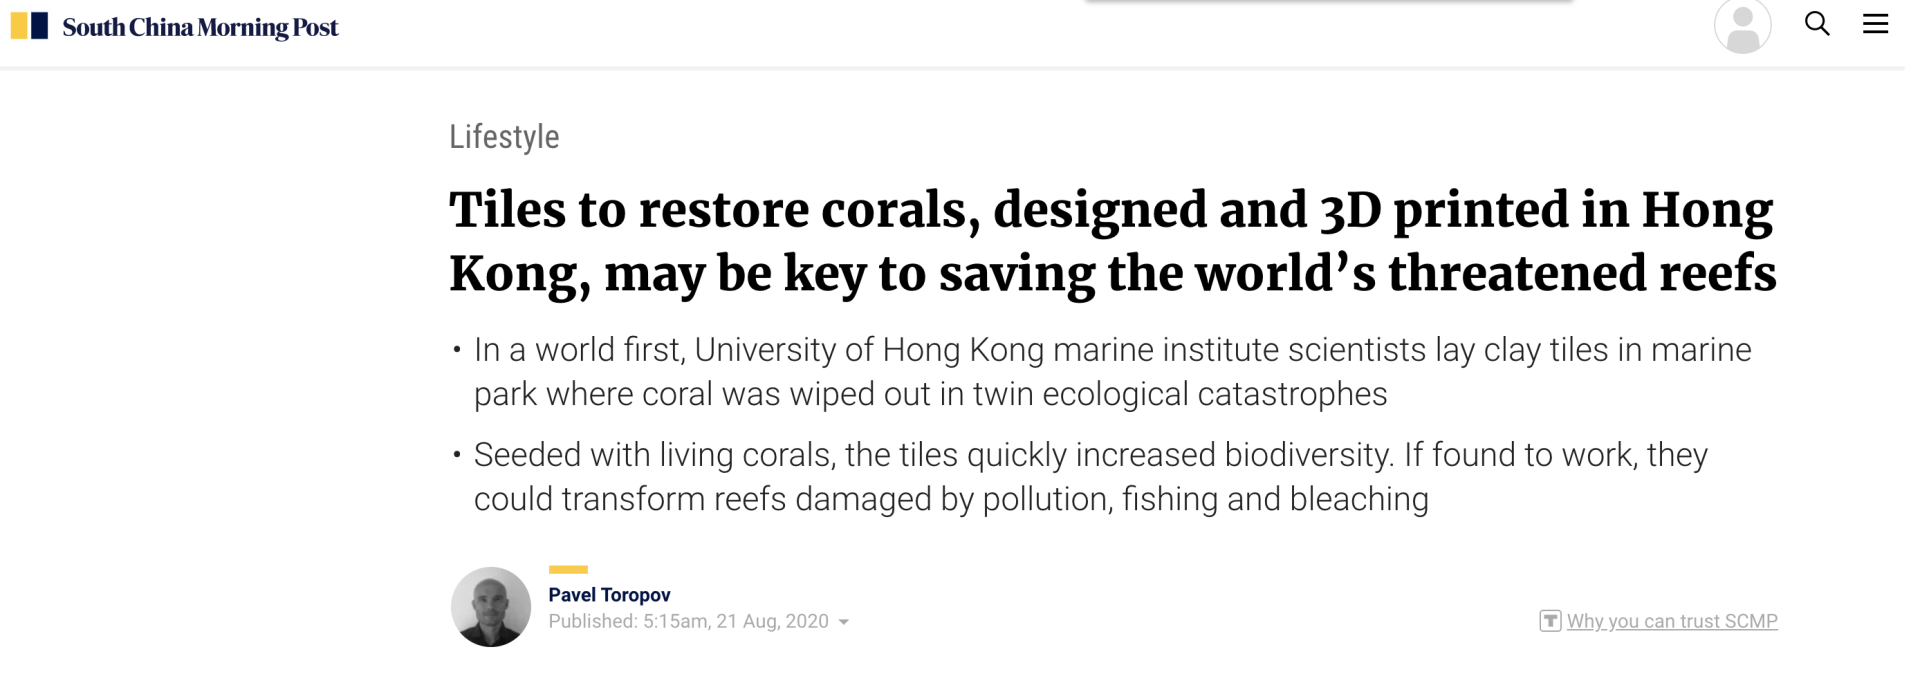The width and height of the screenshot is (1920, 683).
Task: Click the first summary bullet marker
Action: click(x=457, y=351)
